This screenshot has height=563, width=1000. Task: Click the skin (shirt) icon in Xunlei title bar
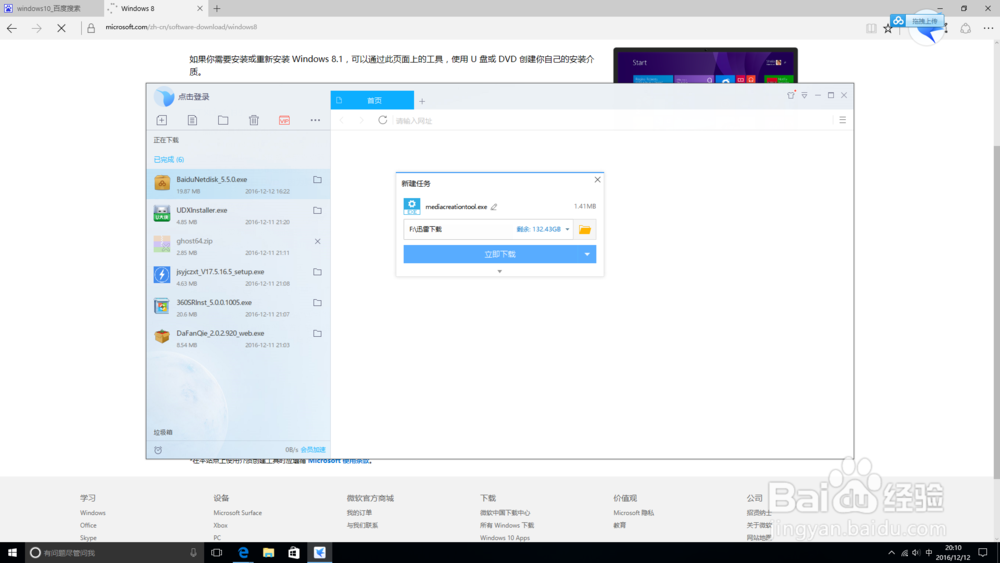[x=791, y=95]
